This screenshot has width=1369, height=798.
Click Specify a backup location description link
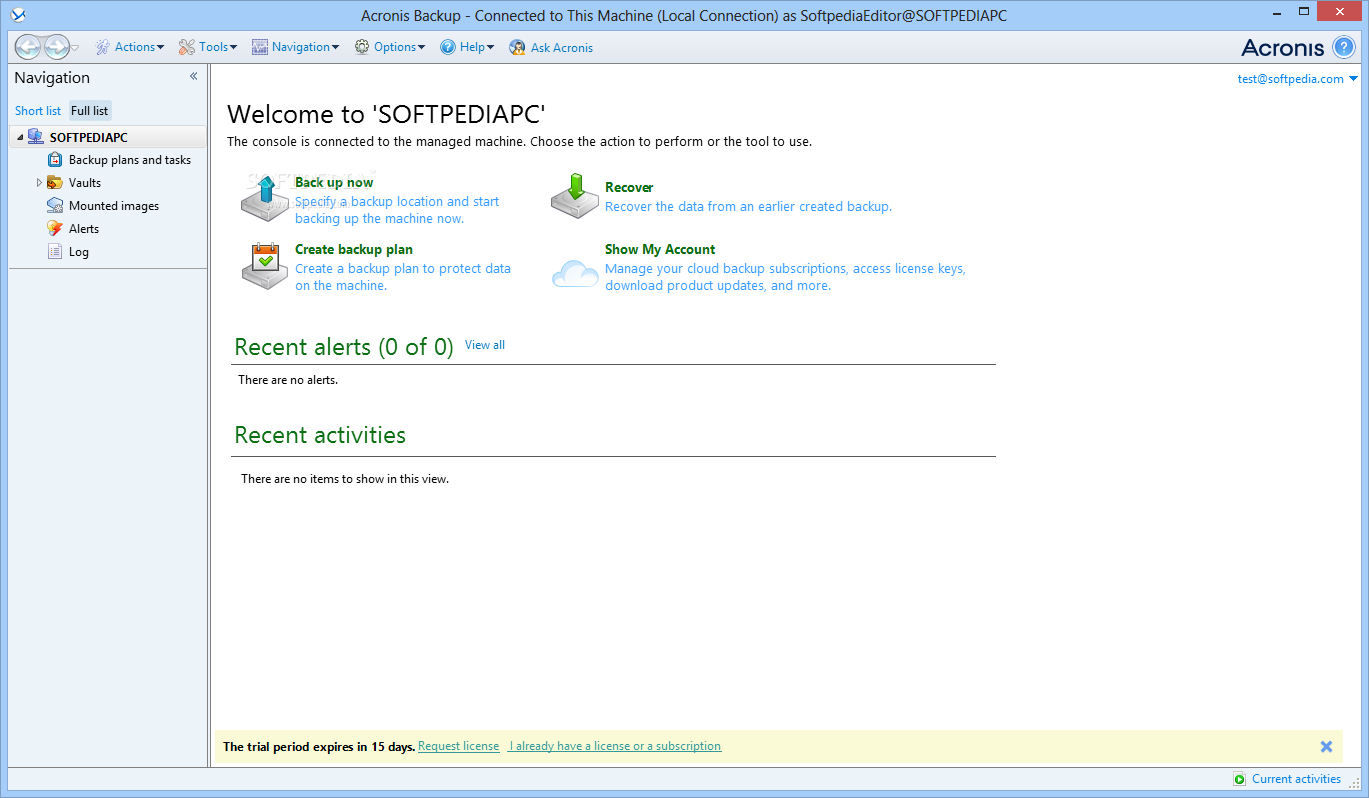(x=397, y=210)
